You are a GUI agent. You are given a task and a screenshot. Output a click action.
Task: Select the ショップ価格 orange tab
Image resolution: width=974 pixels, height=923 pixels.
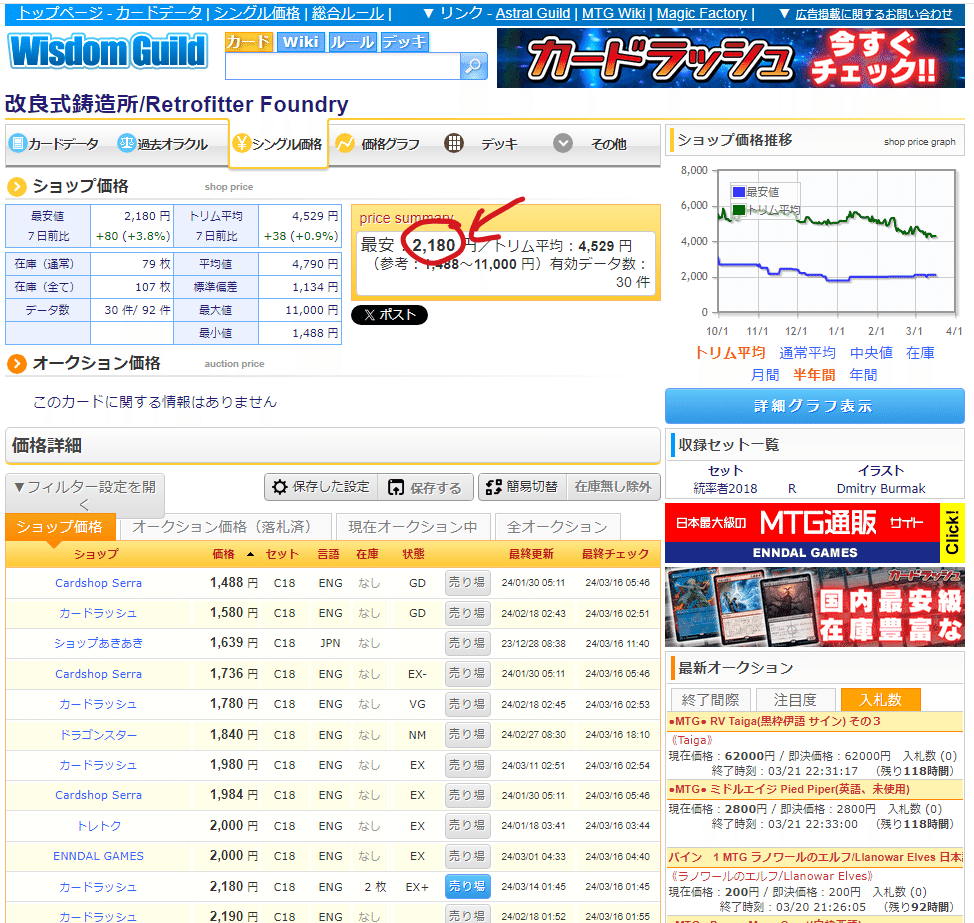click(x=60, y=527)
